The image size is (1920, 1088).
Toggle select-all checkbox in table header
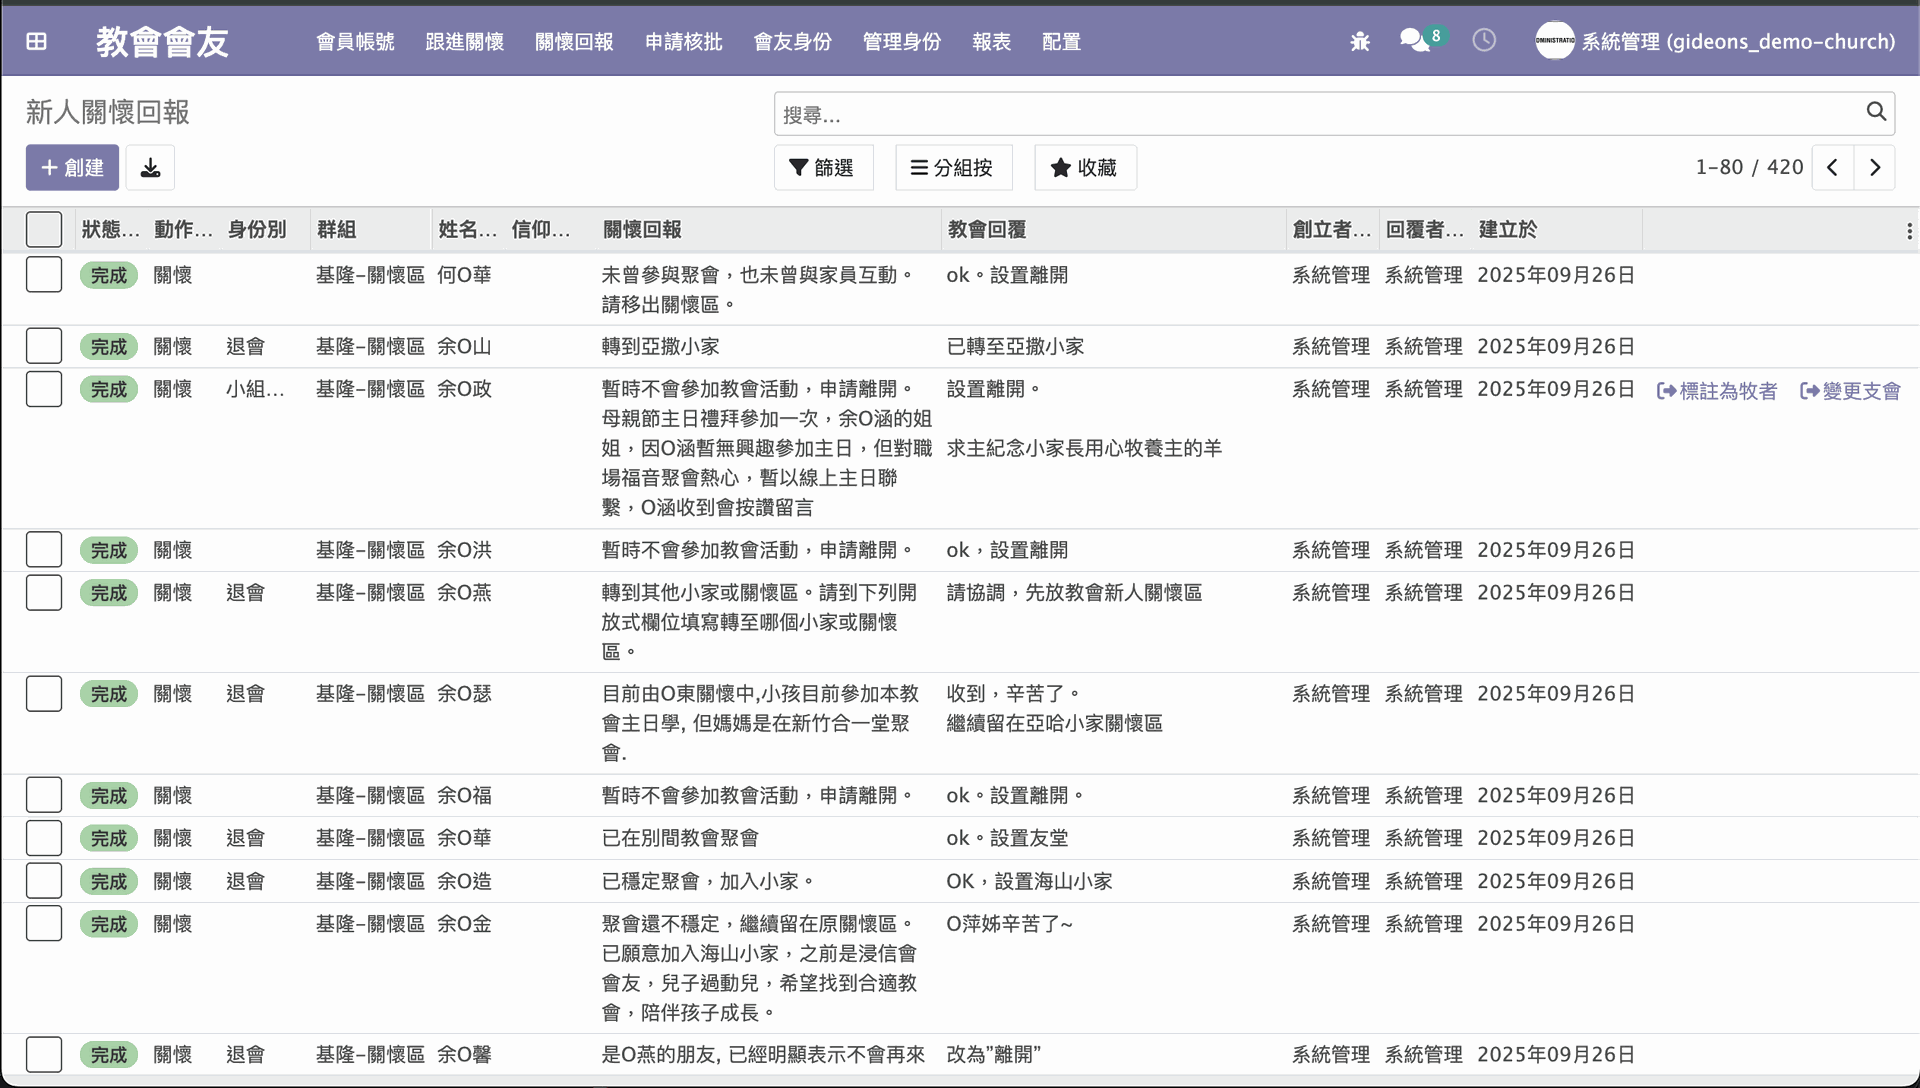pos(44,230)
